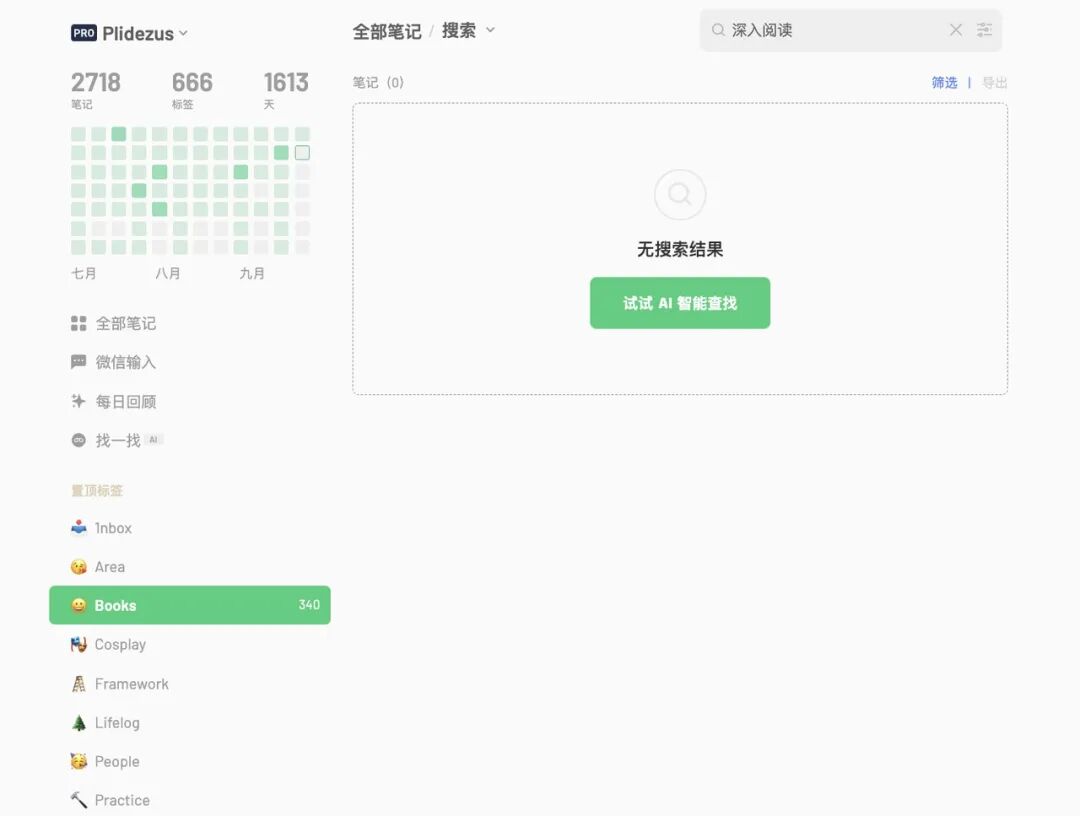Click 试试 AI 智能查找 button
The height and width of the screenshot is (816, 1080).
click(680, 303)
